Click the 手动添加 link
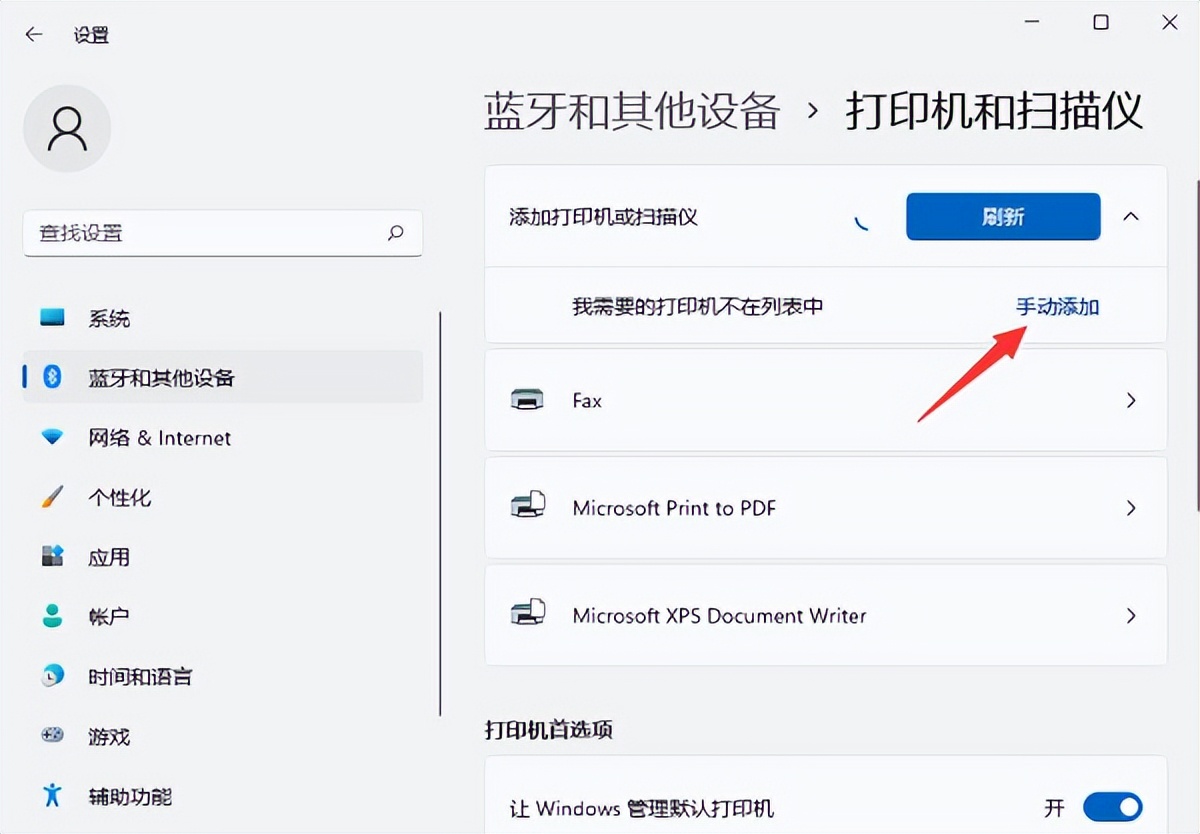 point(1056,307)
